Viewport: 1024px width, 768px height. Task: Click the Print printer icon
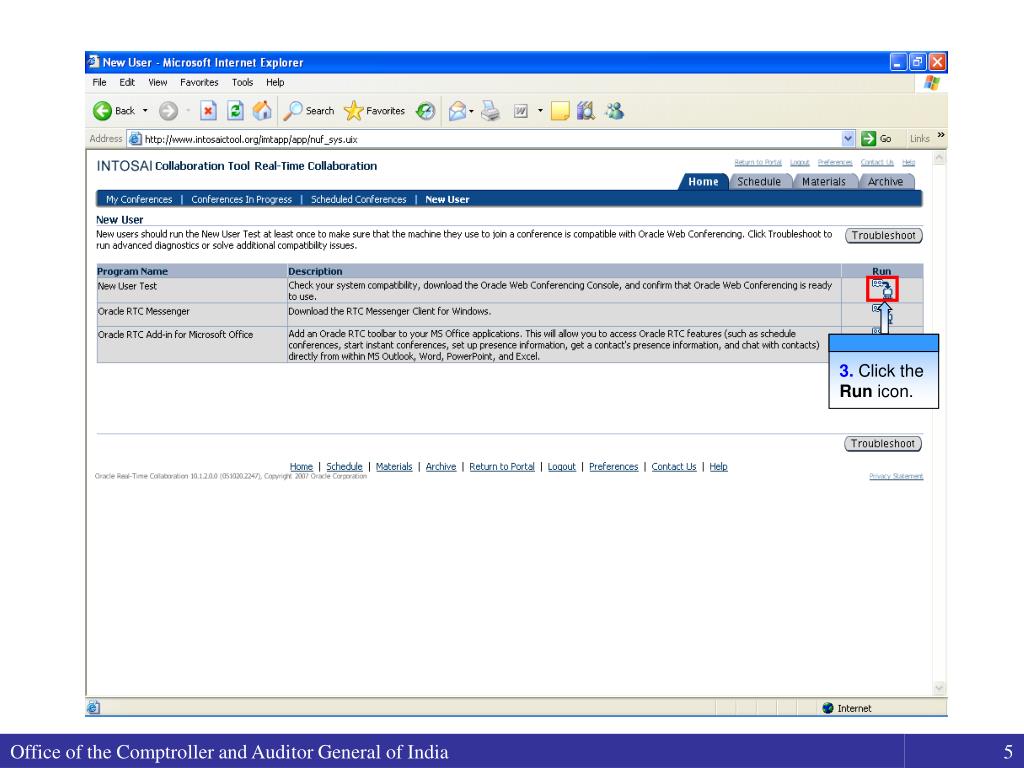click(x=490, y=111)
